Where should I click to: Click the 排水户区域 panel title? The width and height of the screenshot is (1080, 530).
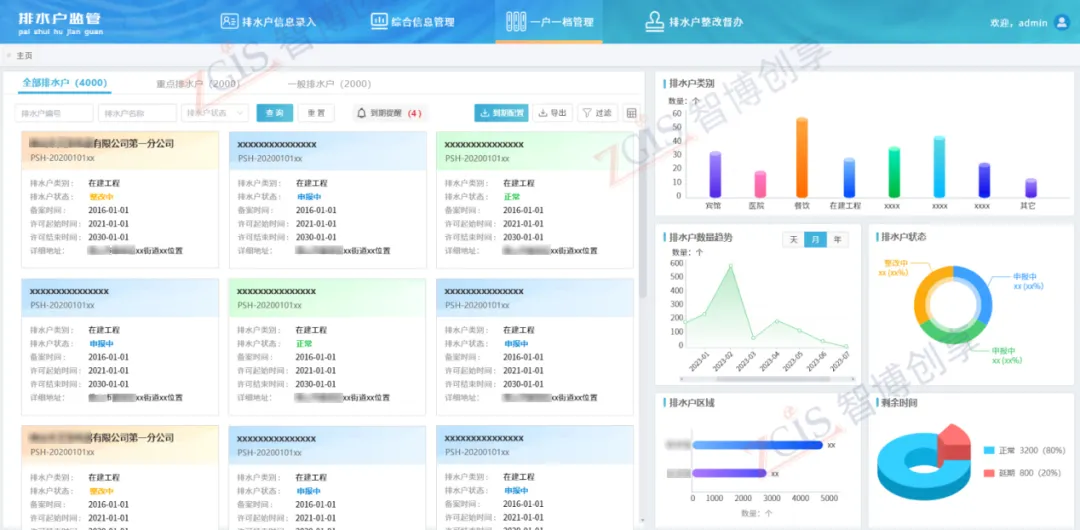coord(691,402)
